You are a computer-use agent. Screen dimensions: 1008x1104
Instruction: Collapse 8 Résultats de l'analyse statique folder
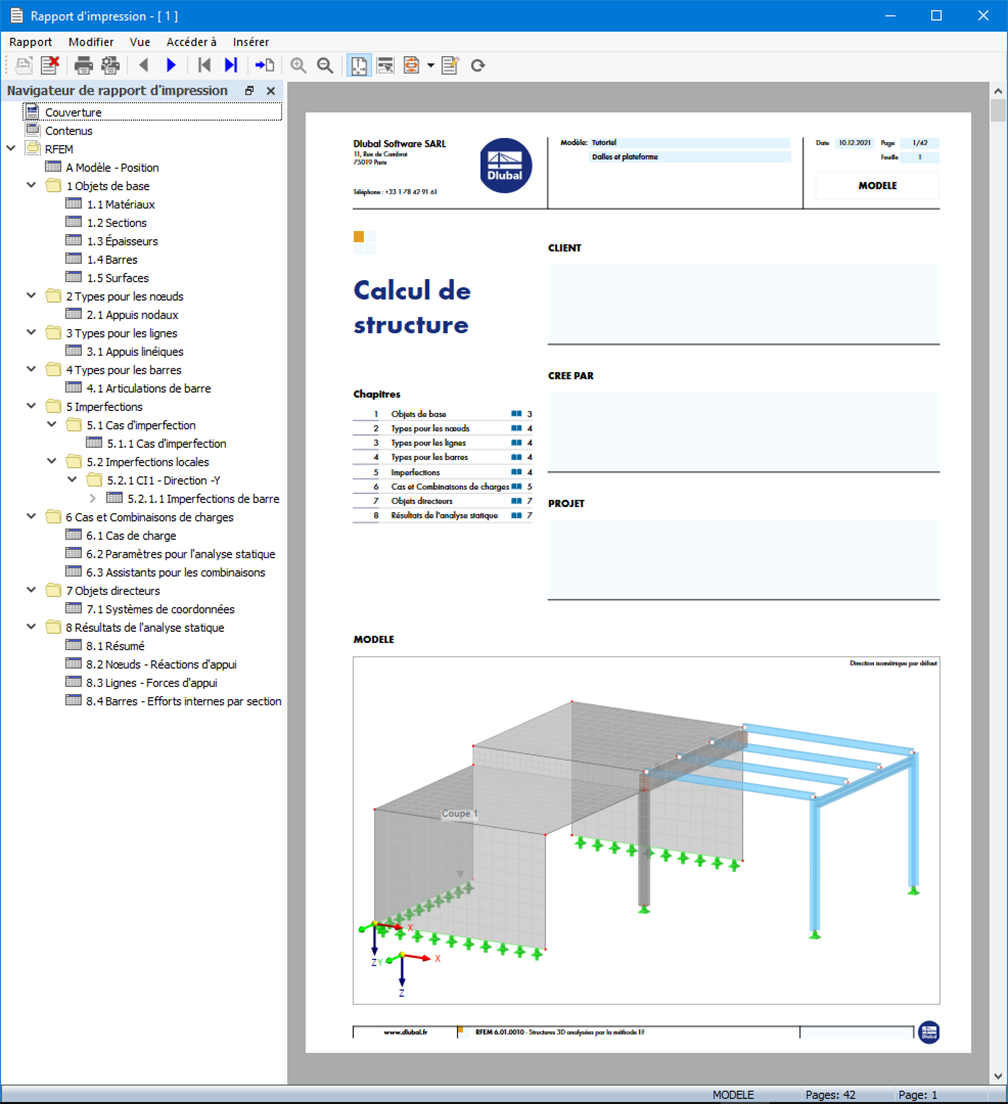(32, 627)
